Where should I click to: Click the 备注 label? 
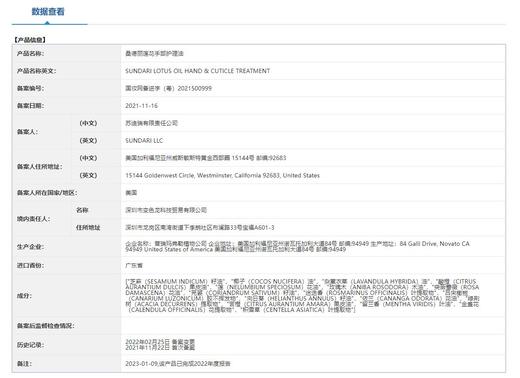[24, 364]
